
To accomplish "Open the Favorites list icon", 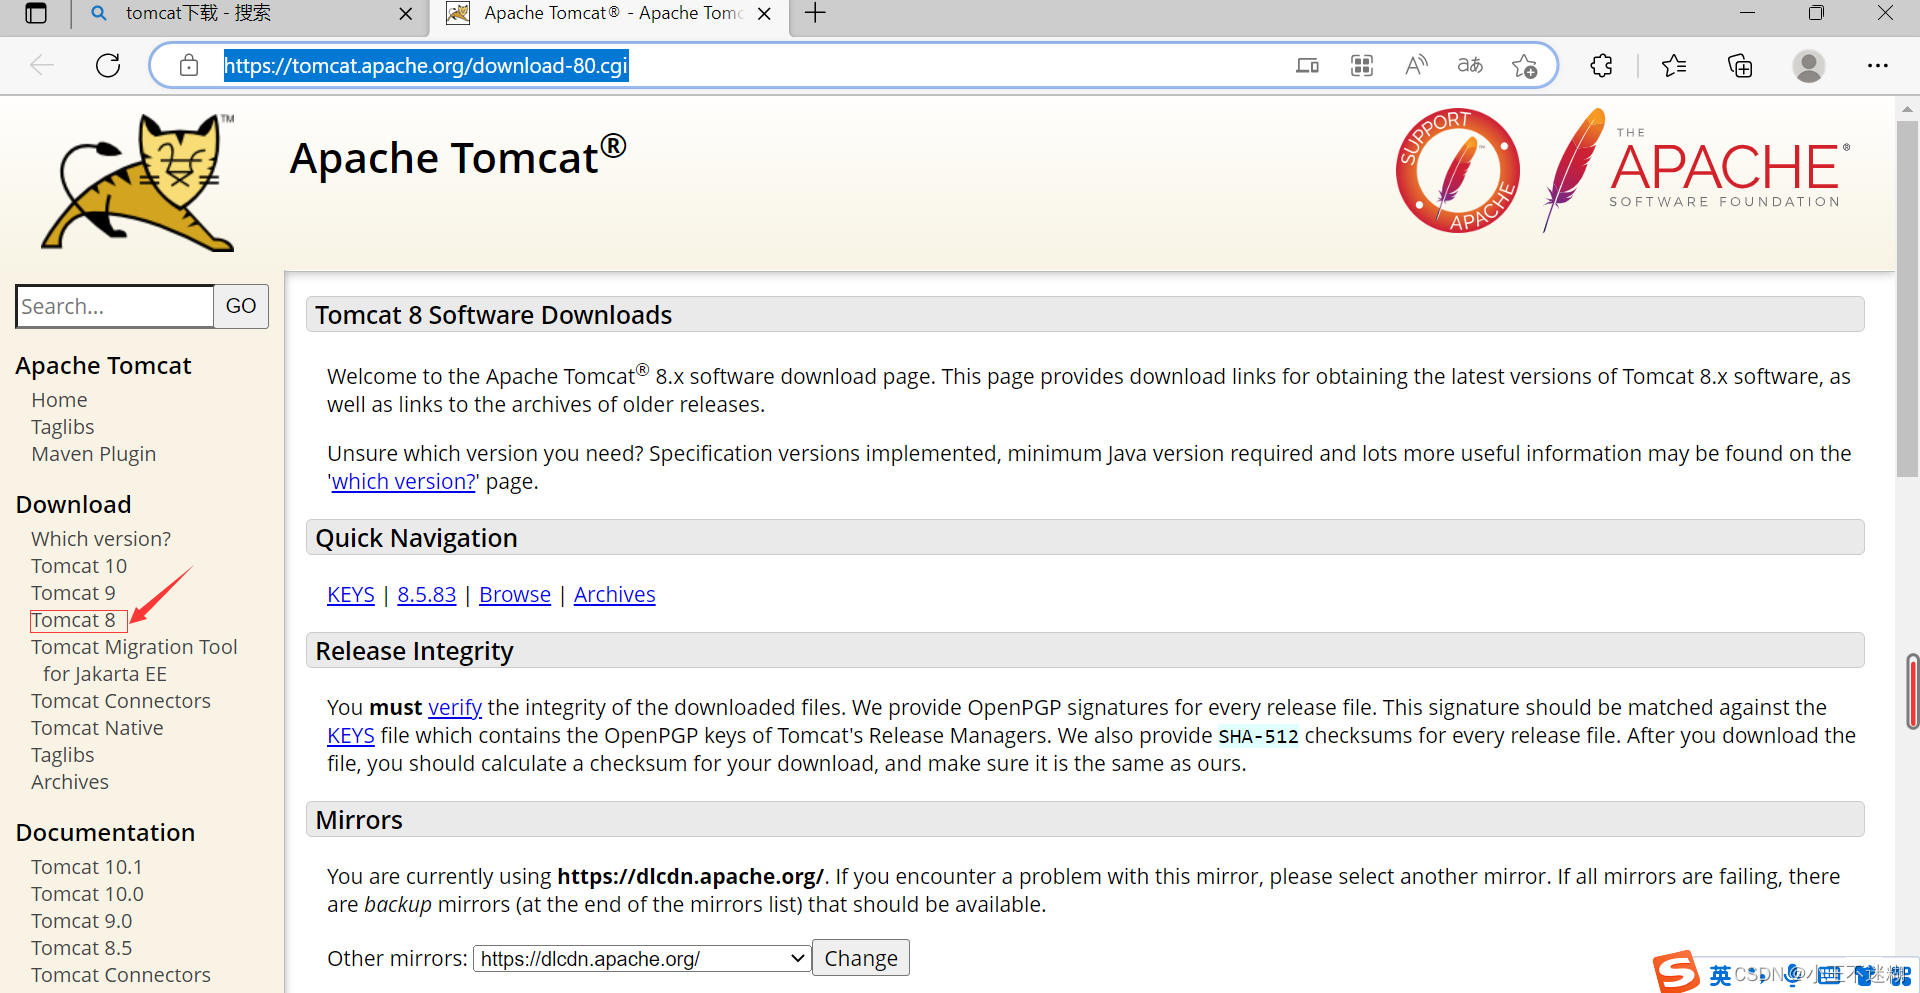I will coord(1674,66).
